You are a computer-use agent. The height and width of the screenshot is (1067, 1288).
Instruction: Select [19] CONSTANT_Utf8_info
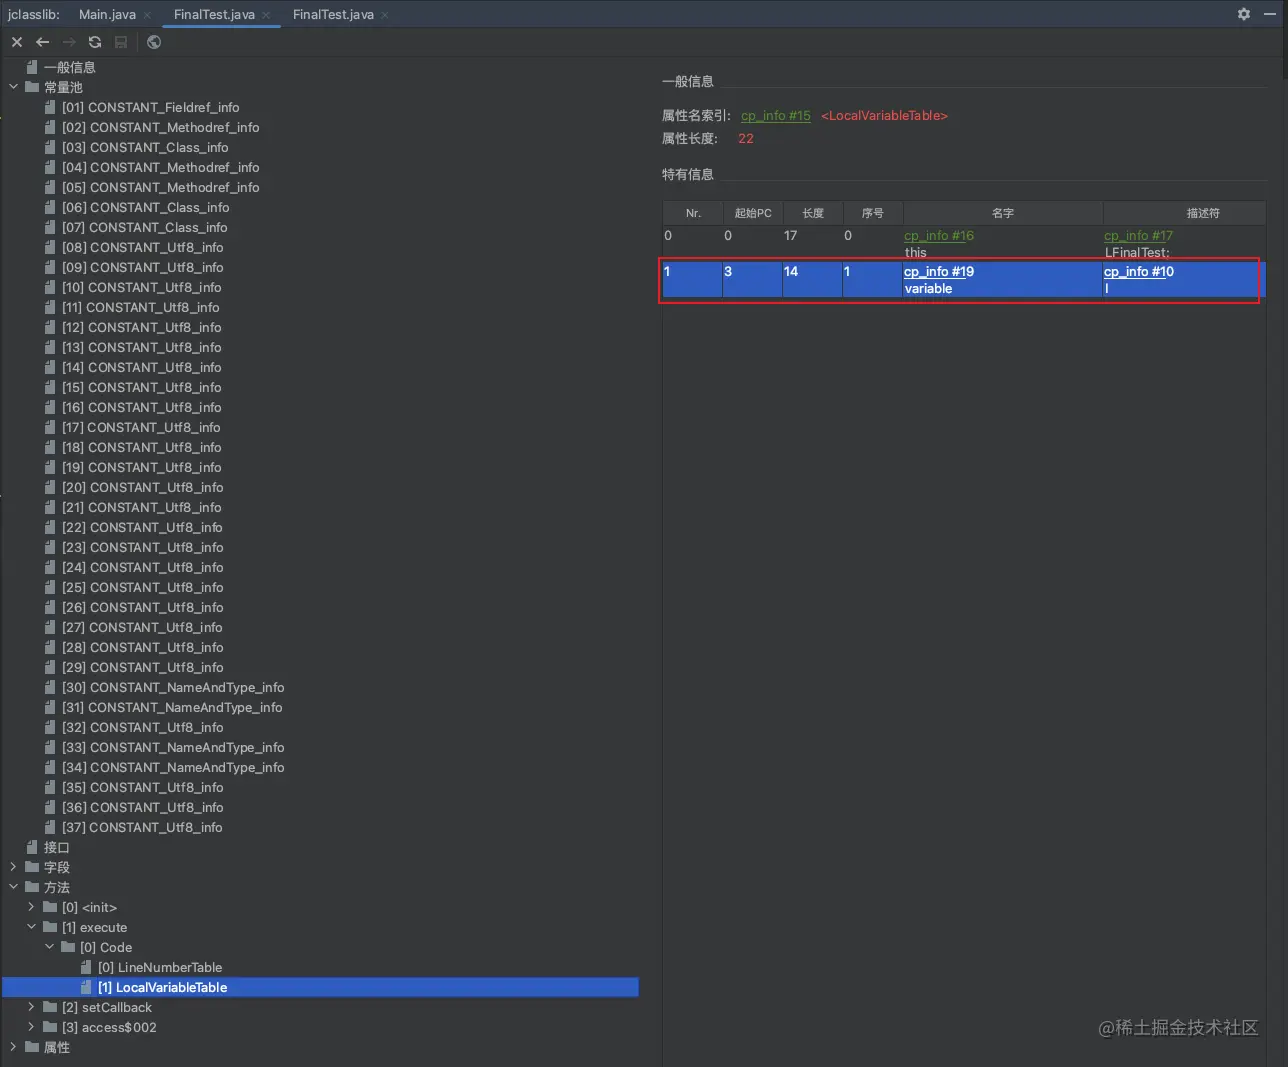(x=142, y=467)
